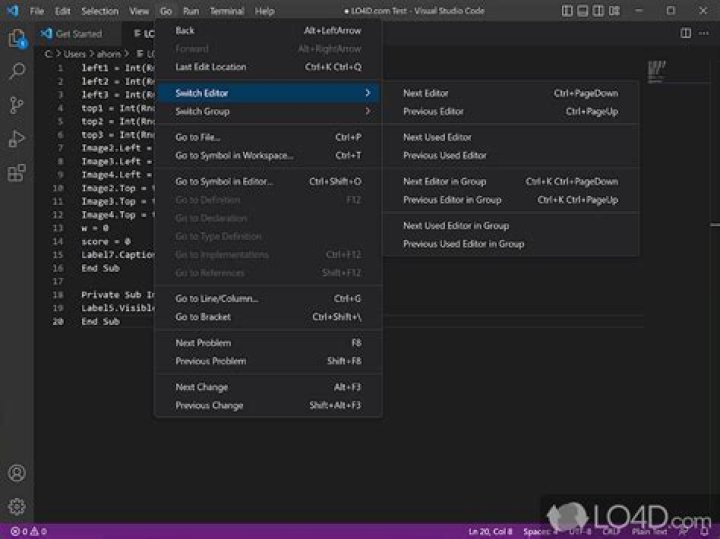
Task: Open the Selection menu
Action: click(x=100, y=11)
